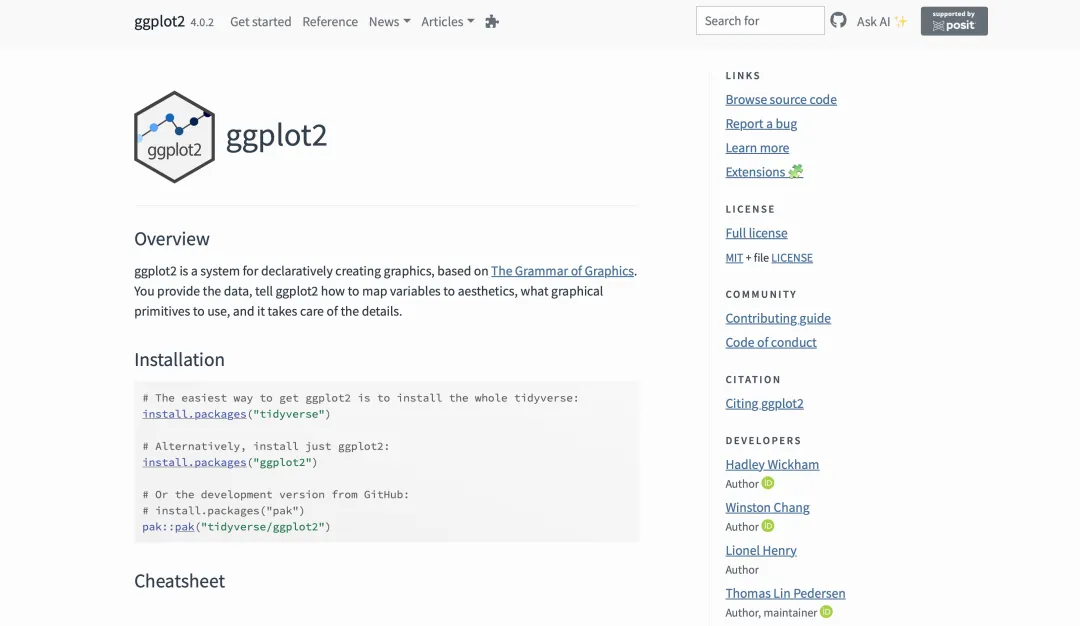Click the ggplot2 hexagon logo
The width and height of the screenshot is (1080, 626).
[175, 137]
